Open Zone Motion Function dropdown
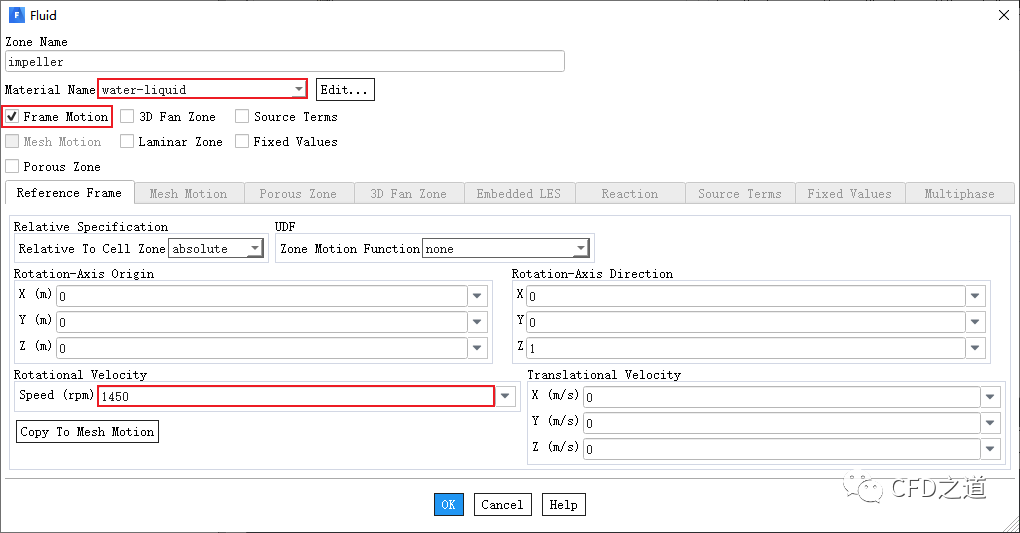This screenshot has width=1020, height=533. click(580, 249)
